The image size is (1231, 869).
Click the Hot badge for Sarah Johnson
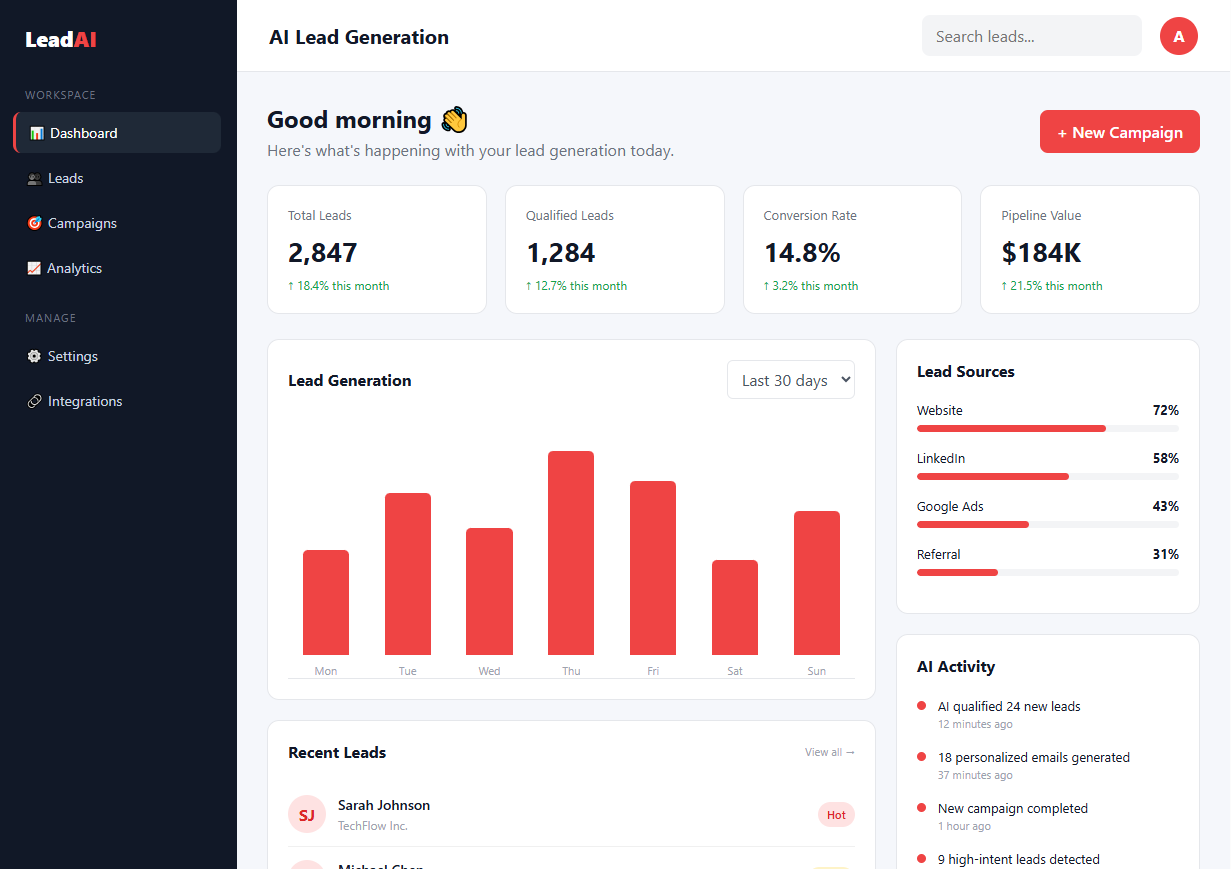pos(836,815)
